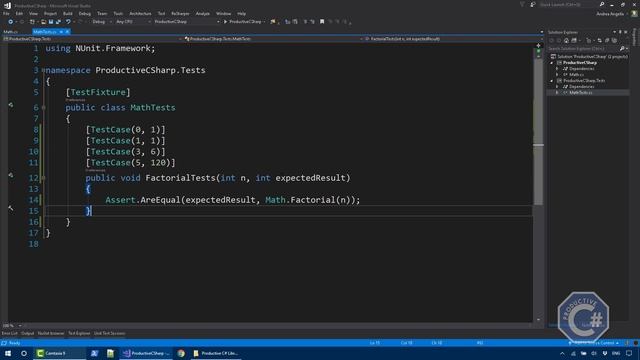Open the Error List panel tab
This screenshot has height=360, width=640.
tap(9, 333)
